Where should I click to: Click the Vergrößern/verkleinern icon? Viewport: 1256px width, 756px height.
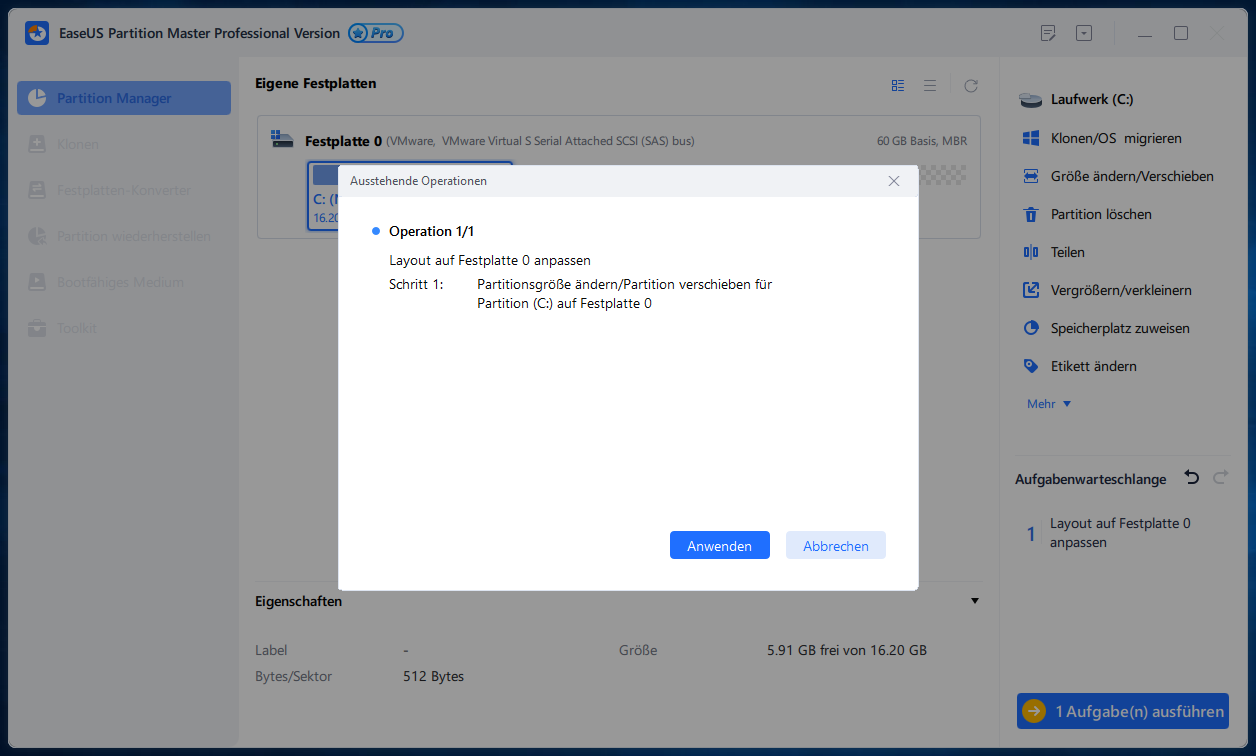click(x=1031, y=290)
